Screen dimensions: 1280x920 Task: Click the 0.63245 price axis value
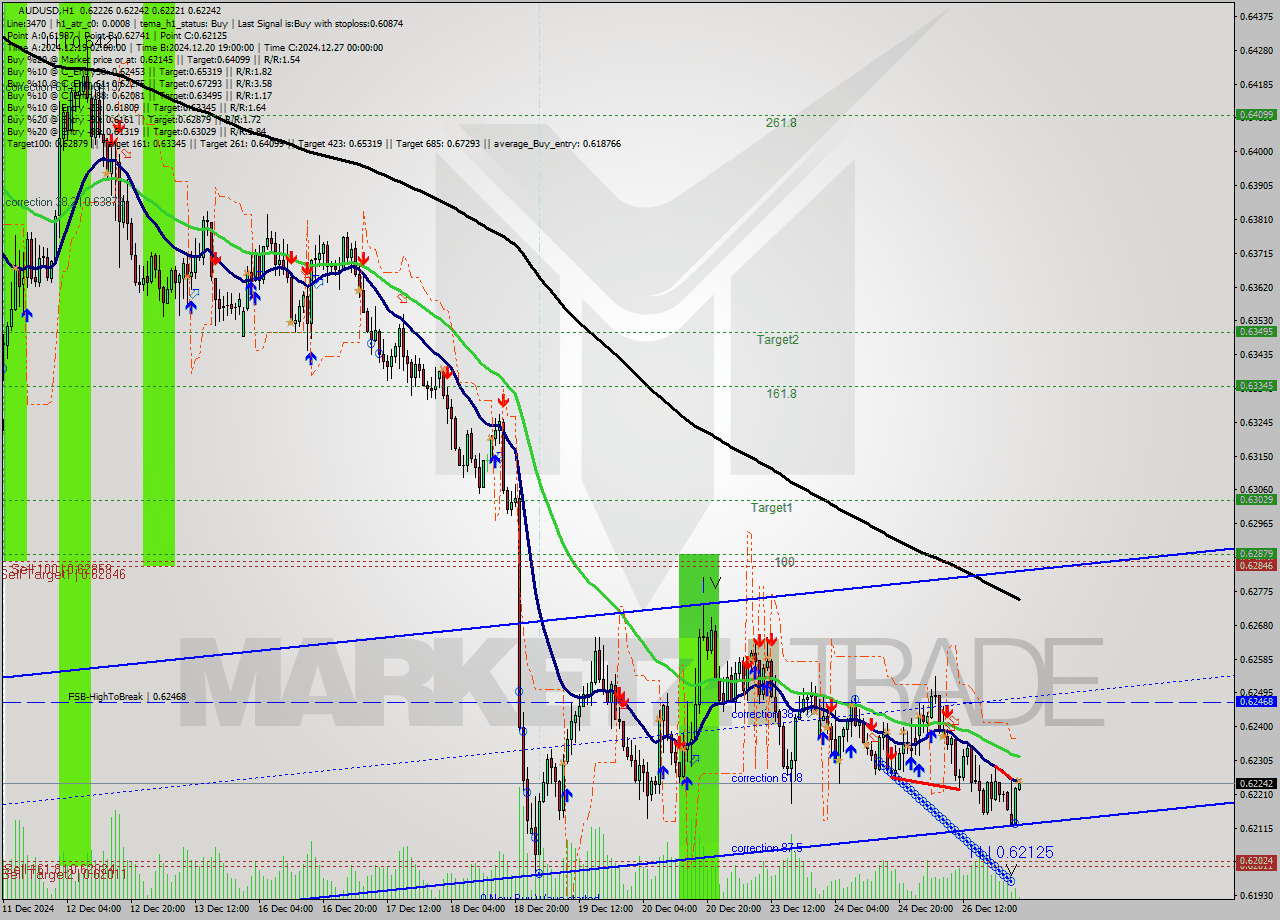[1255, 422]
